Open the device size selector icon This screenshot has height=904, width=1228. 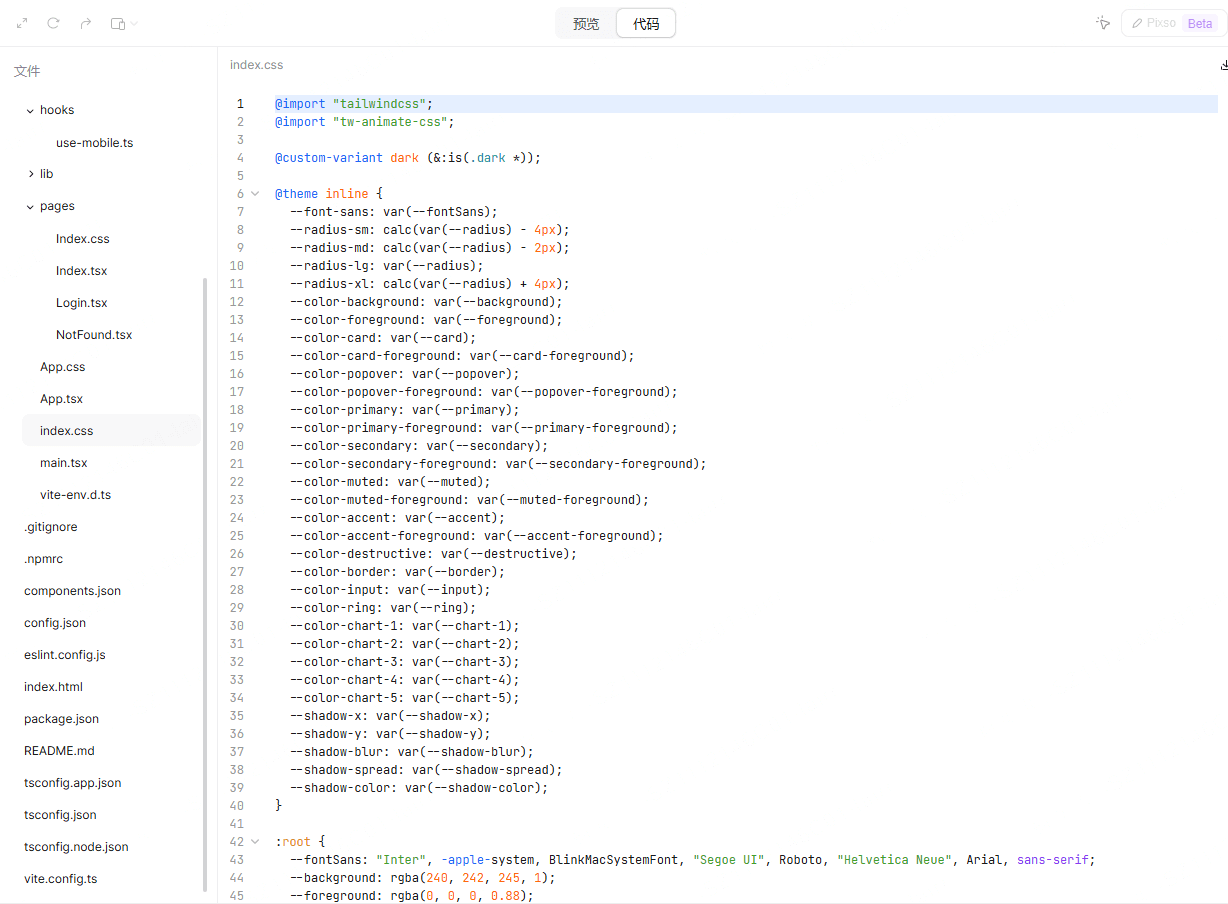(123, 23)
